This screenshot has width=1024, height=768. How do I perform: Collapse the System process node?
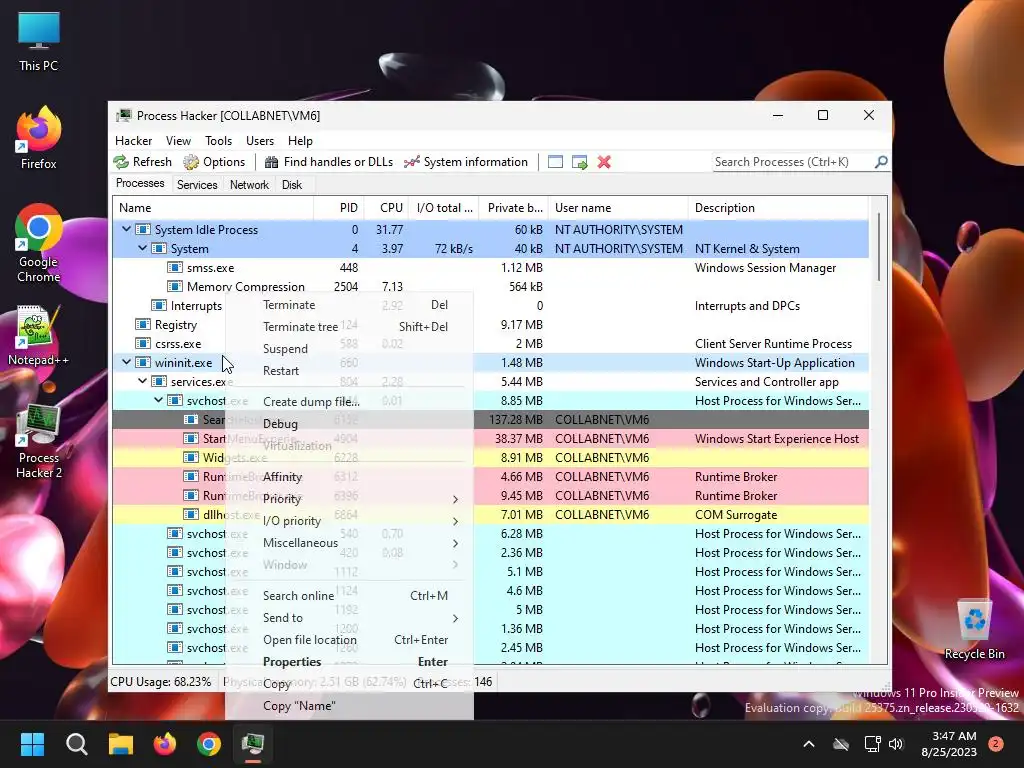click(x=142, y=248)
